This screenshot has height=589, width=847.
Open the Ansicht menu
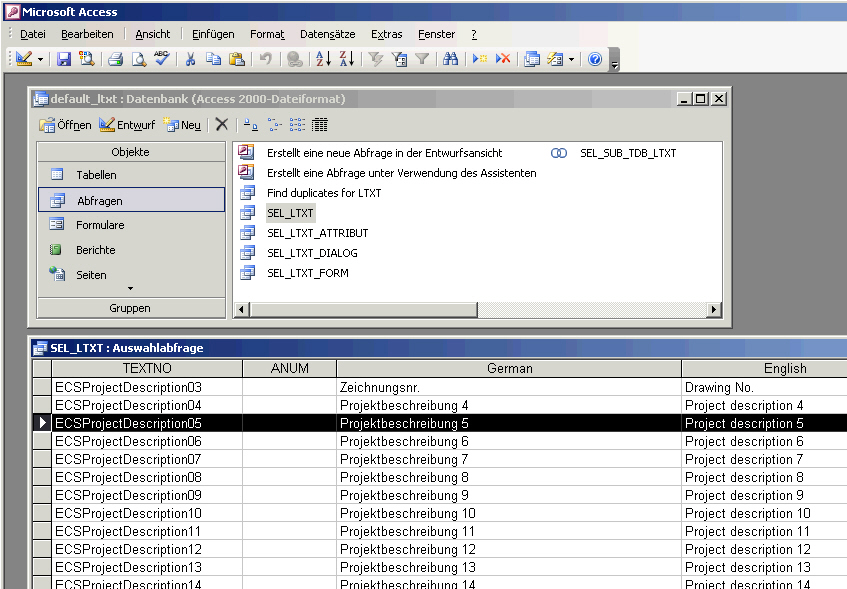[x=153, y=34]
